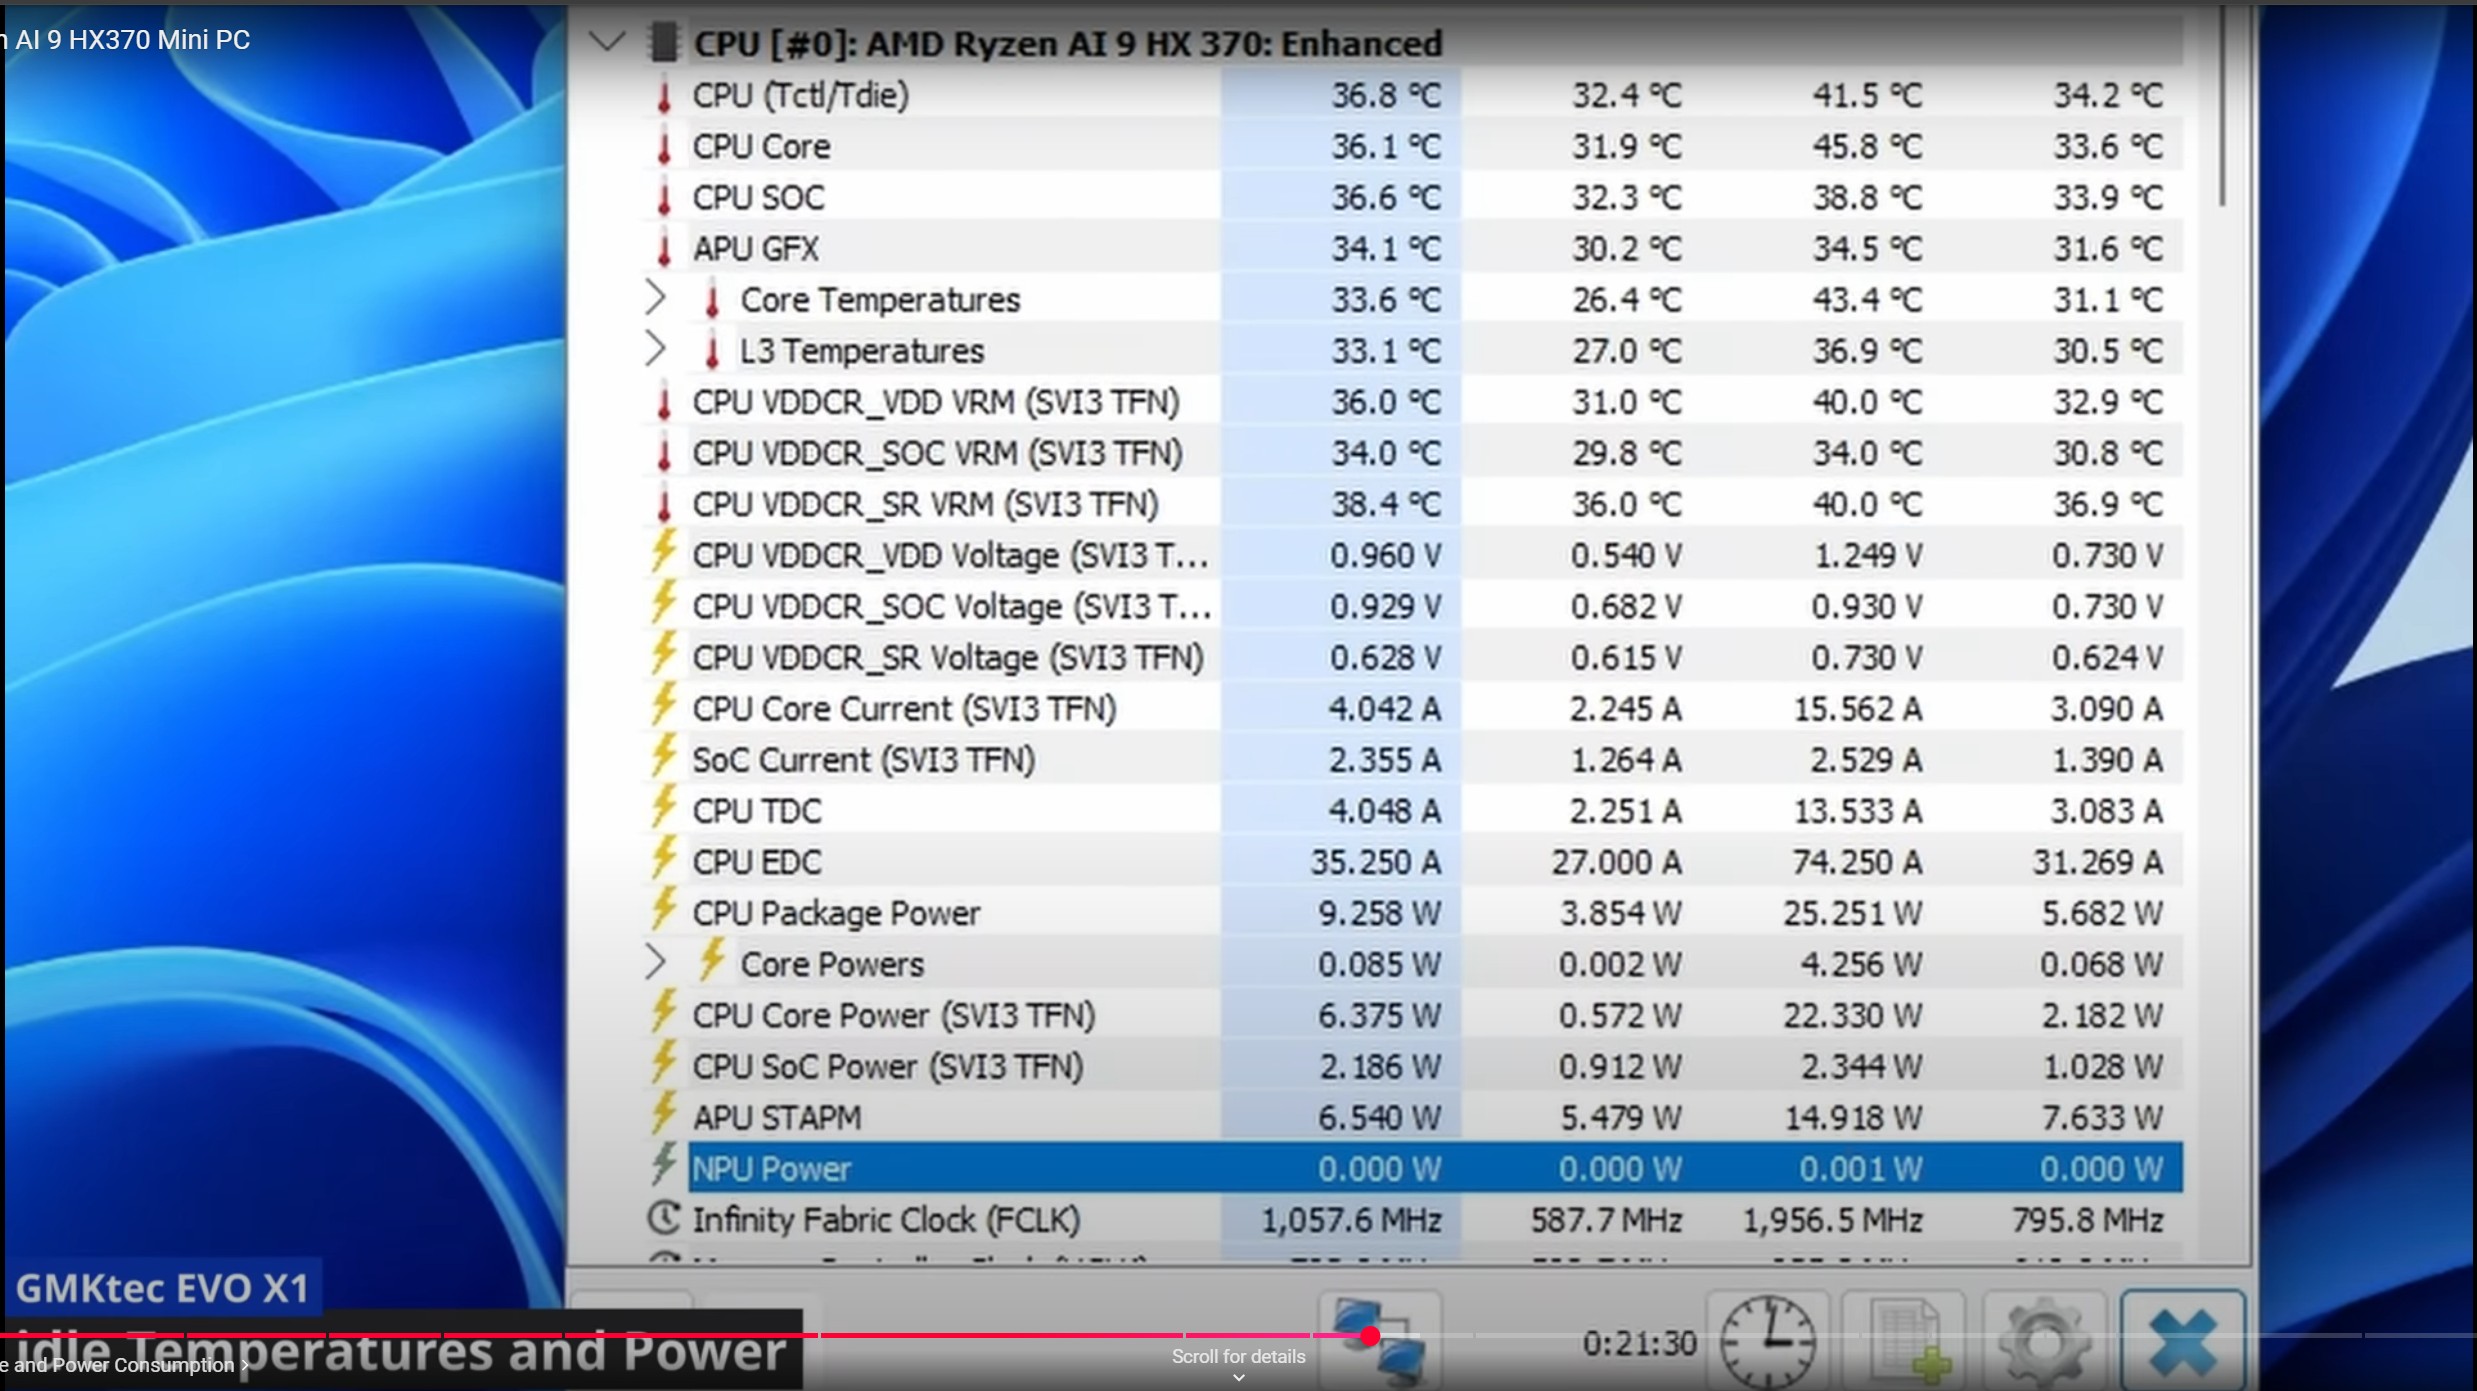The image size is (2477, 1391).
Task: Click the elapsed time 0:21:30 readout
Action: click(x=1639, y=1342)
